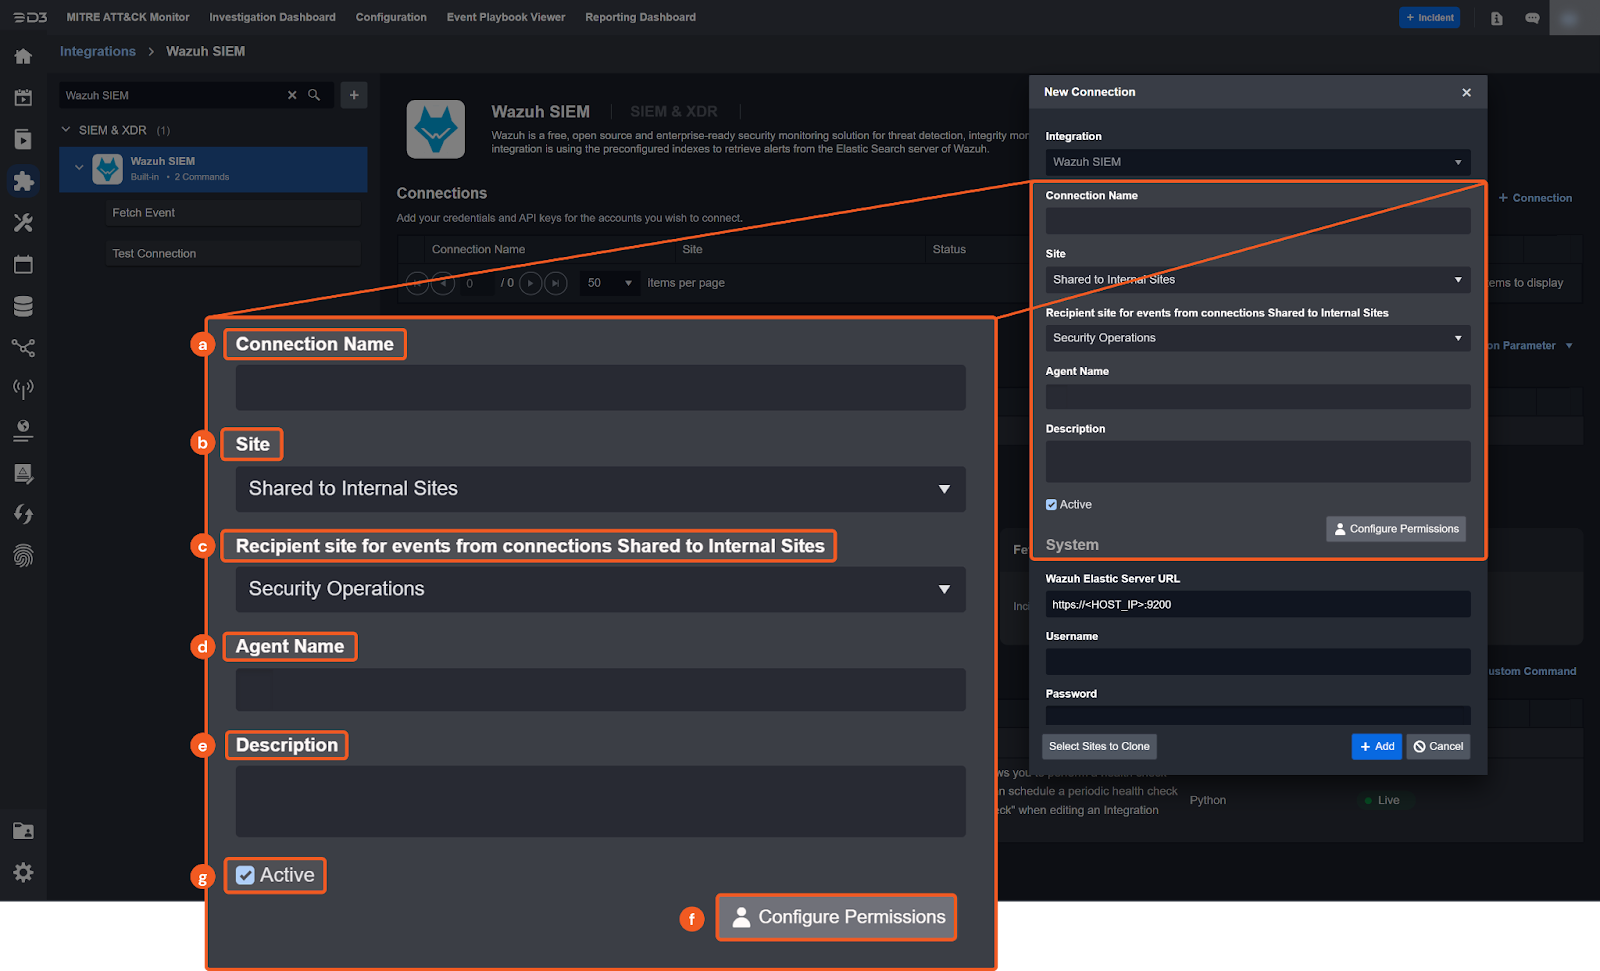Switch to the Investigation Dashboard tab
The image size is (1600, 971).
pyautogui.click(x=272, y=17)
